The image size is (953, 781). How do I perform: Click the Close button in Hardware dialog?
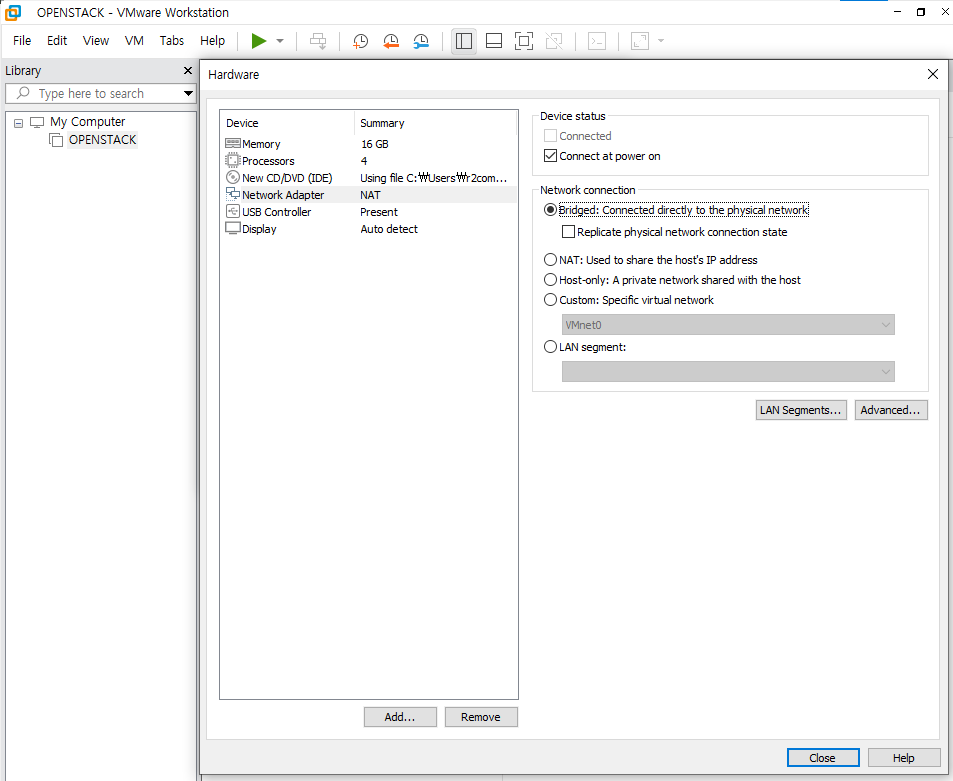[823, 758]
